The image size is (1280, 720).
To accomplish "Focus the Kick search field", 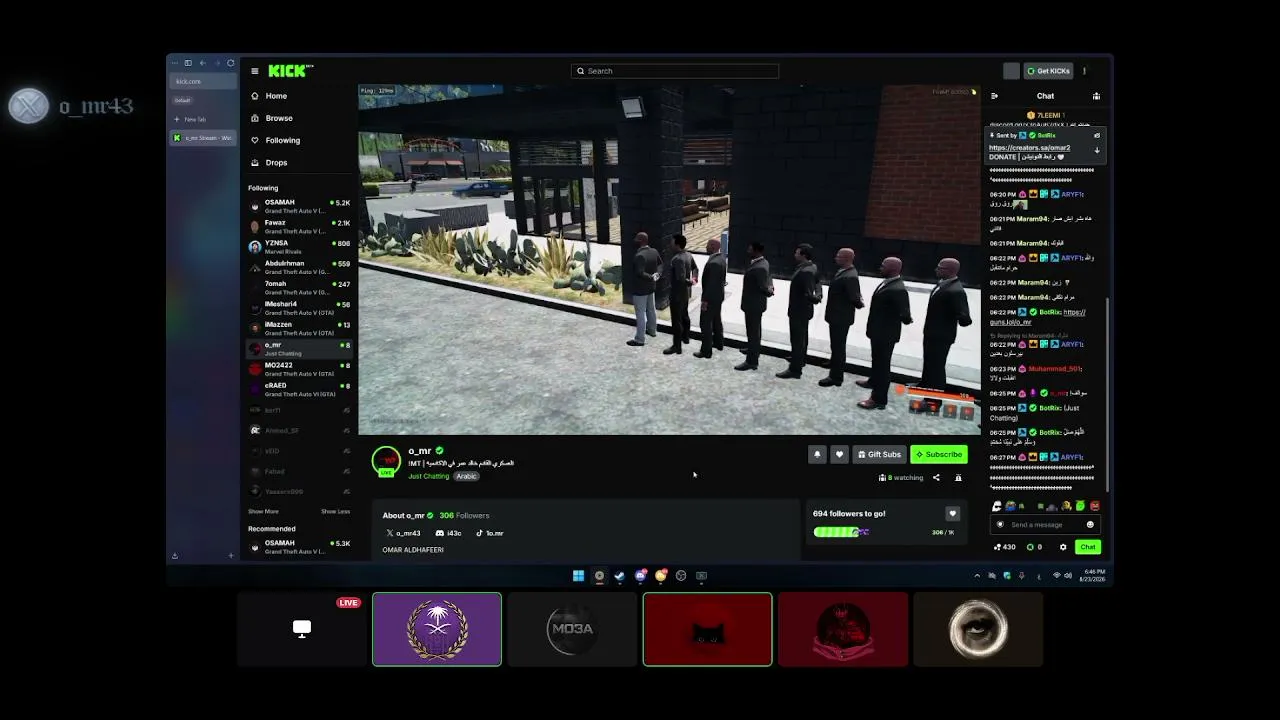I will (675, 71).
